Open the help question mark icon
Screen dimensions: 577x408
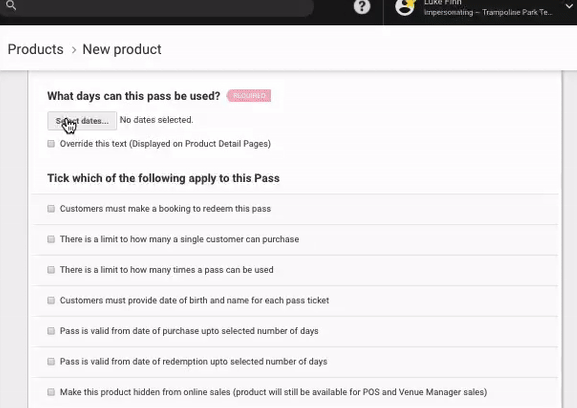362,6
